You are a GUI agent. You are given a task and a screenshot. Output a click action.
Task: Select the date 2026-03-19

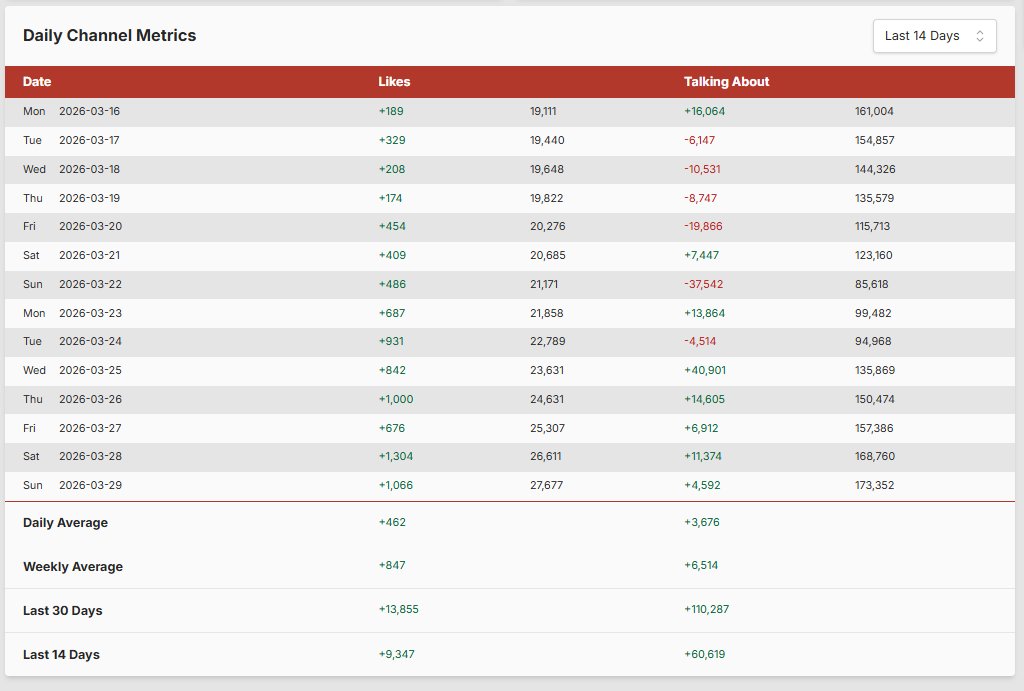[89, 198]
